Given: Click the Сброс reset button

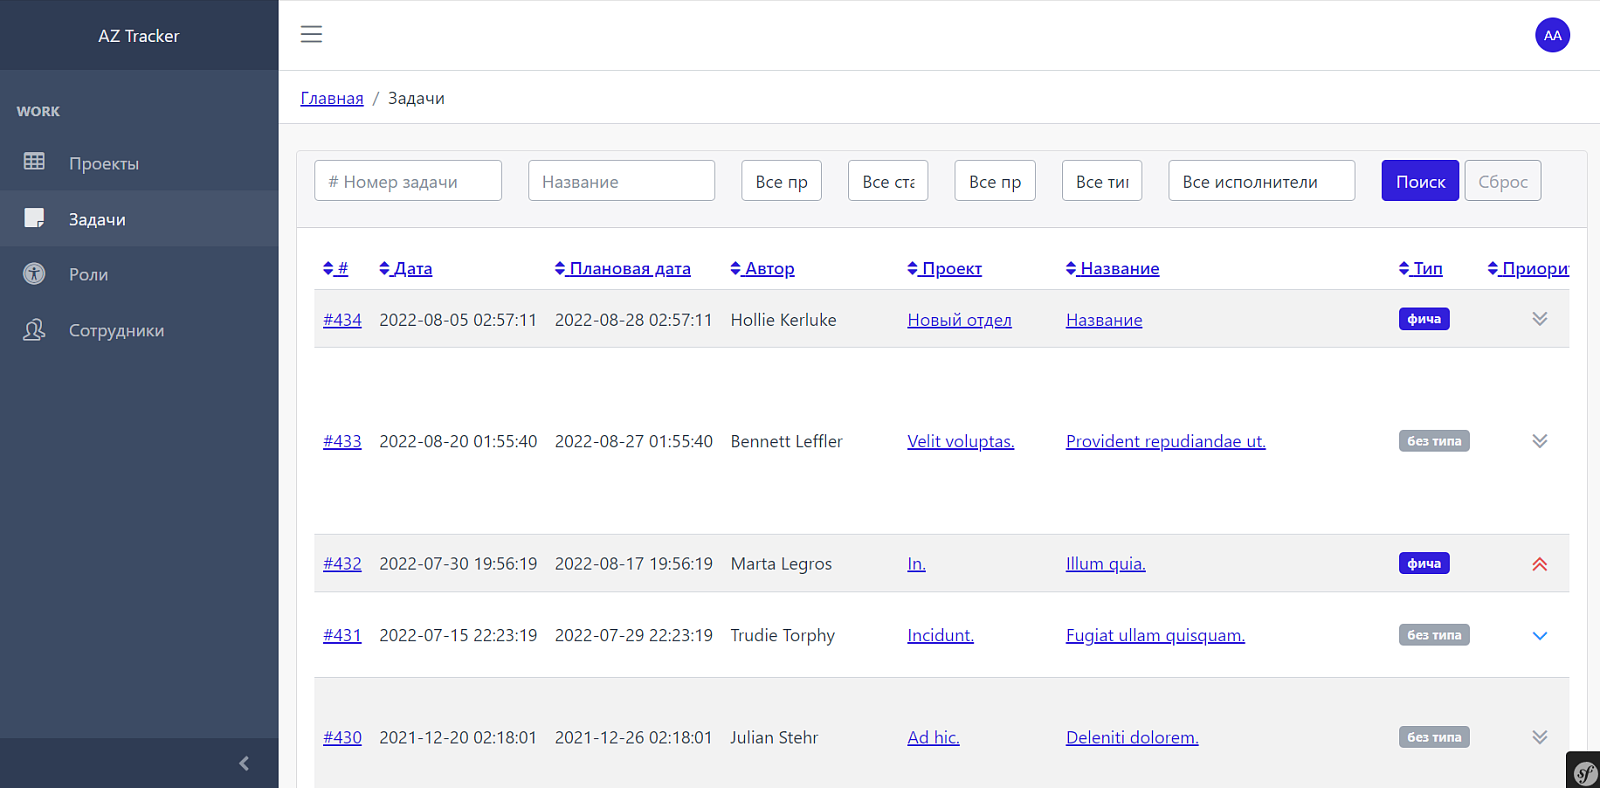Looking at the screenshot, I should [x=1503, y=181].
